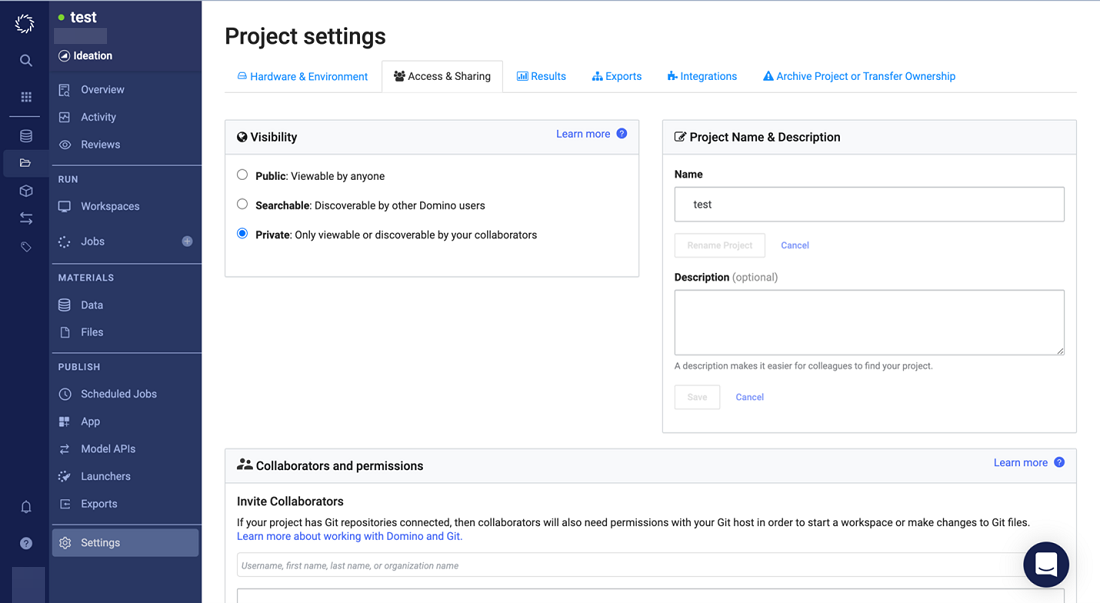
Task: Click the two-arrows icon in the narrow rail
Action: [26, 219]
